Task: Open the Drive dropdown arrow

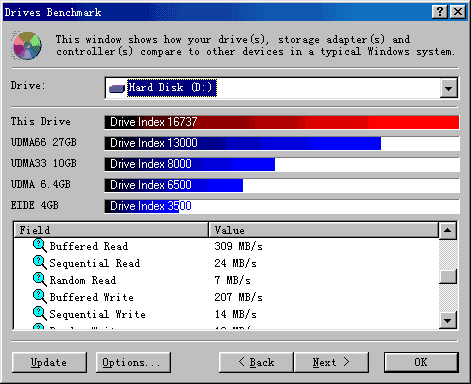Action: click(448, 89)
